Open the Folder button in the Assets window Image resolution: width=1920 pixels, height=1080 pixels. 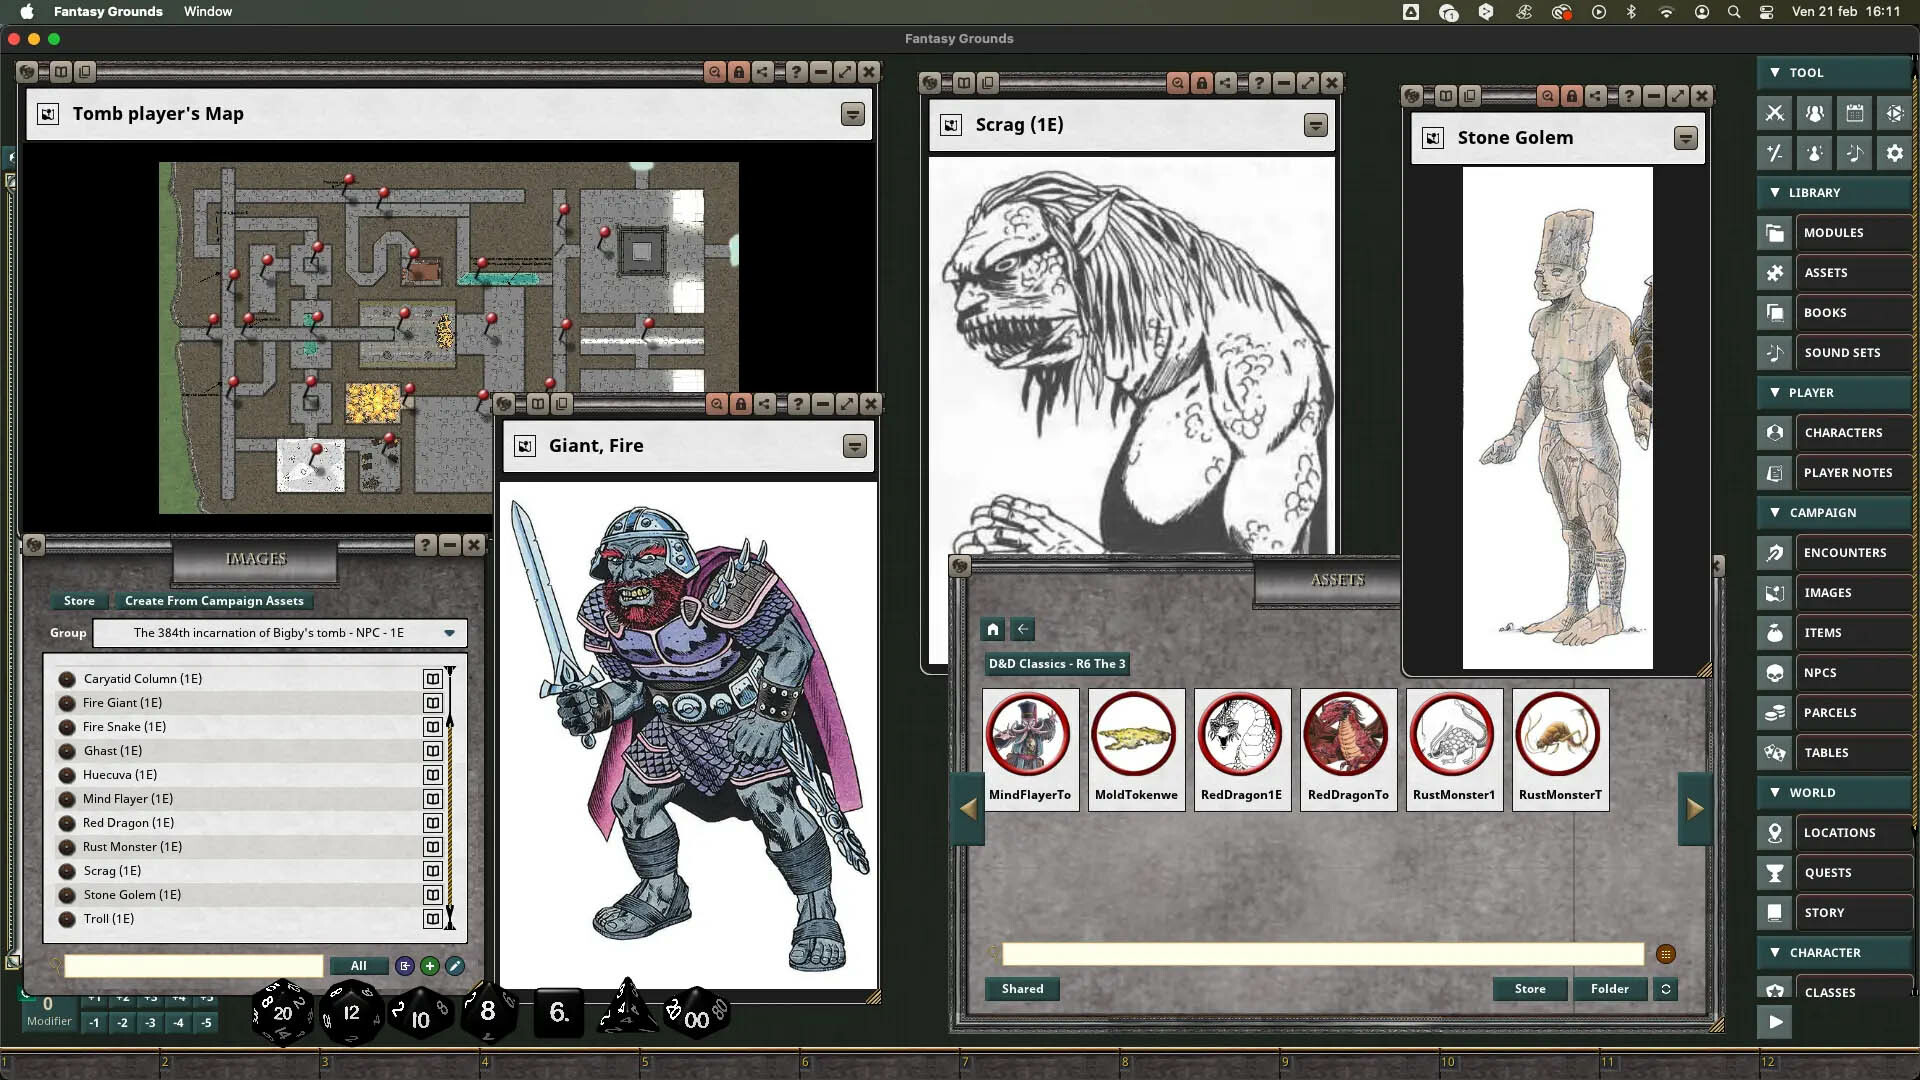1609,989
